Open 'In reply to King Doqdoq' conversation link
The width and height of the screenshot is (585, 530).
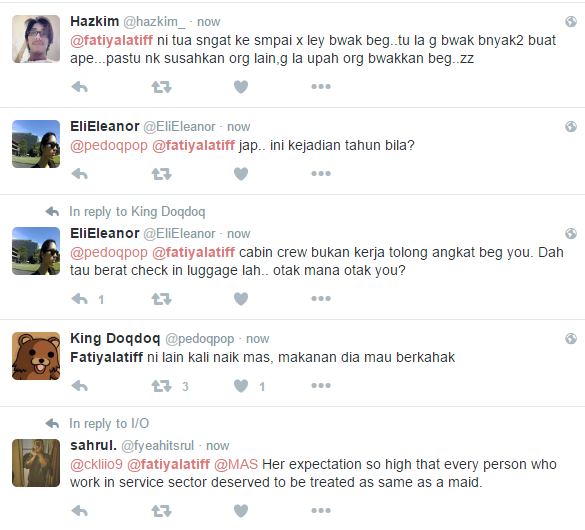(x=137, y=211)
